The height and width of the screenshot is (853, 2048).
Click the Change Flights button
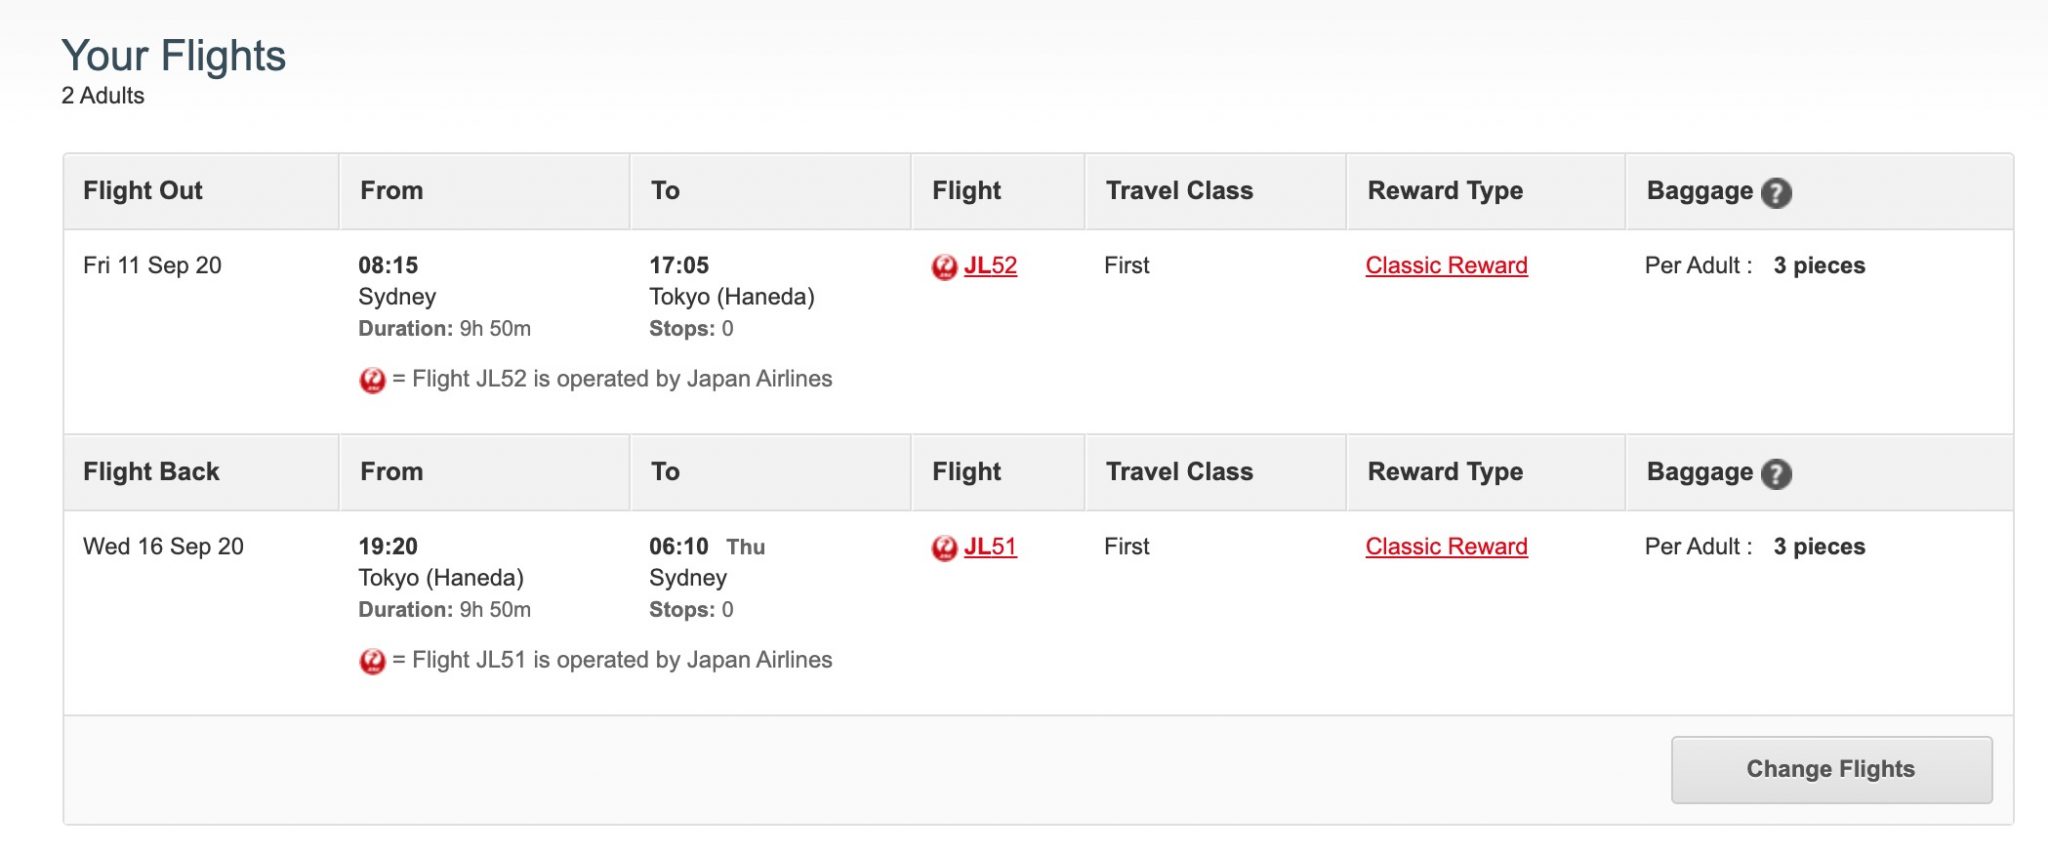coord(1831,769)
